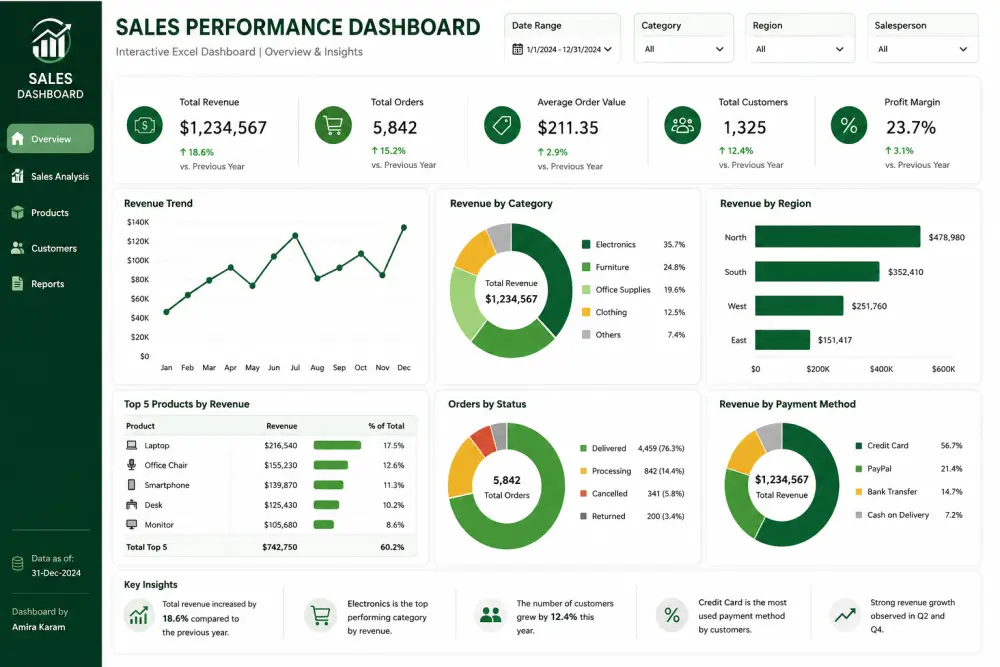Click the Credit Card legend entry
The image size is (1000, 667).
pos(909,446)
